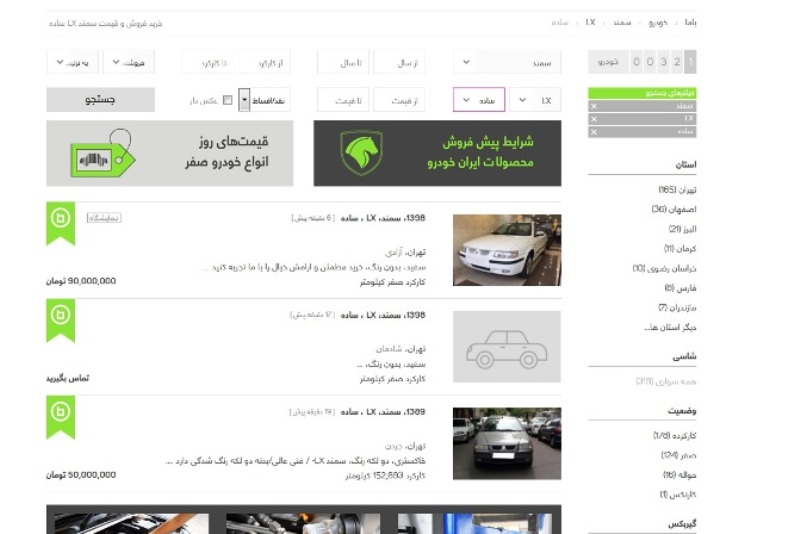Filter by کرمان province
The image size is (800, 534).
(680, 248)
